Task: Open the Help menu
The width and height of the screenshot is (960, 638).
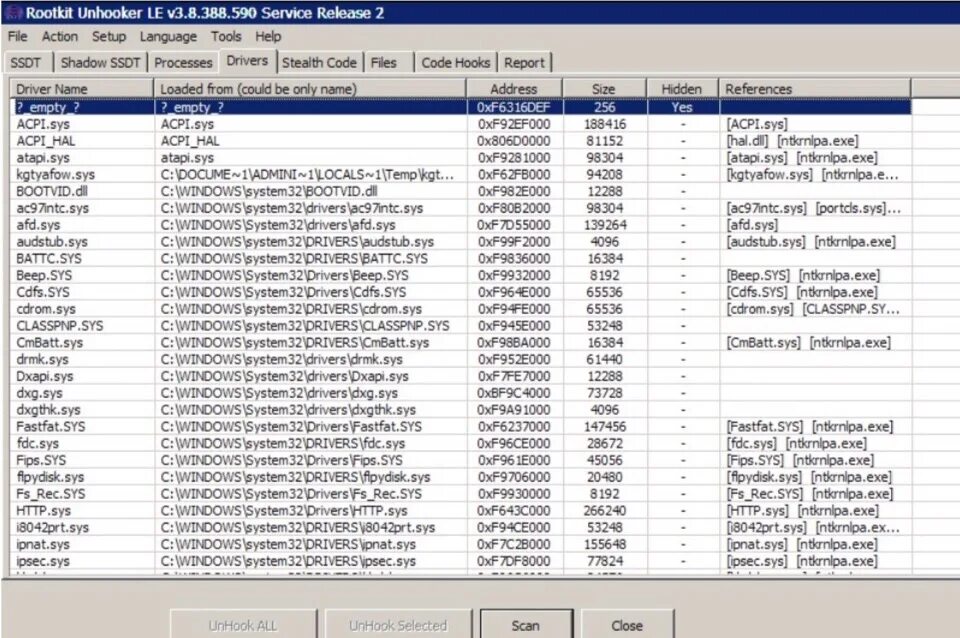Action: pyautogui.click(x=268, y=37)
